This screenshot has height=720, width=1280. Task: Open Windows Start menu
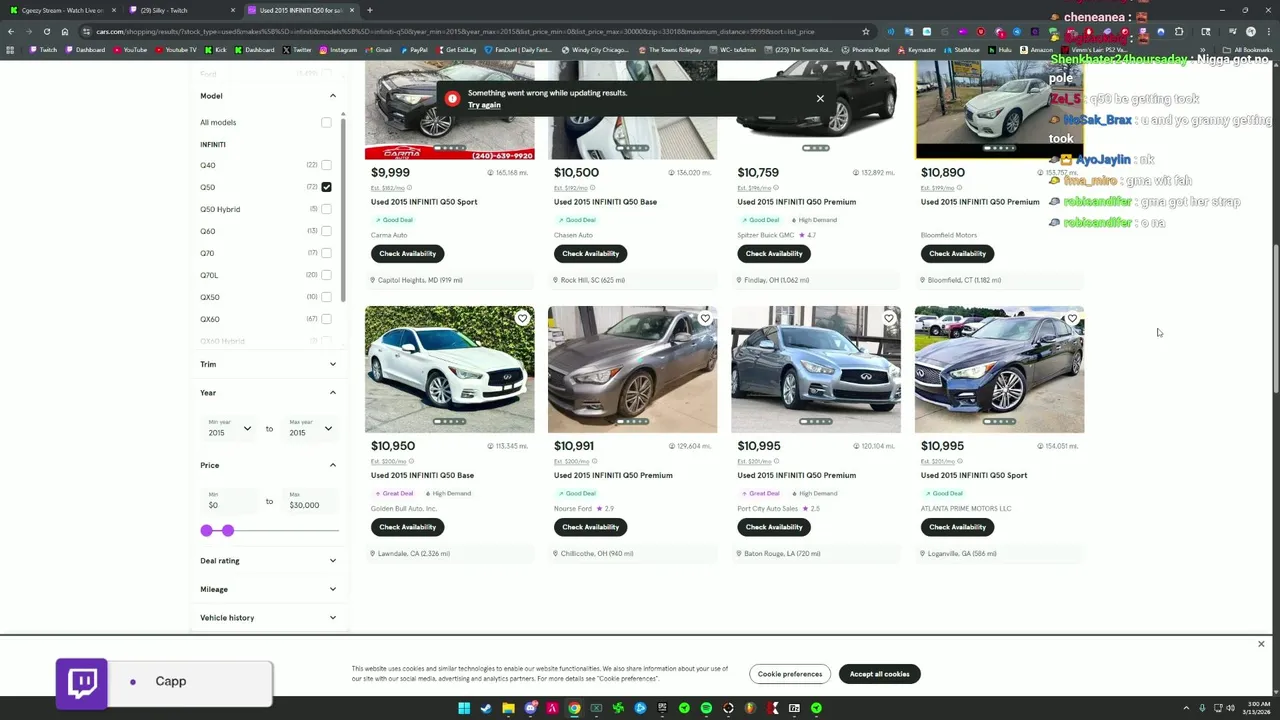(464, 708)
